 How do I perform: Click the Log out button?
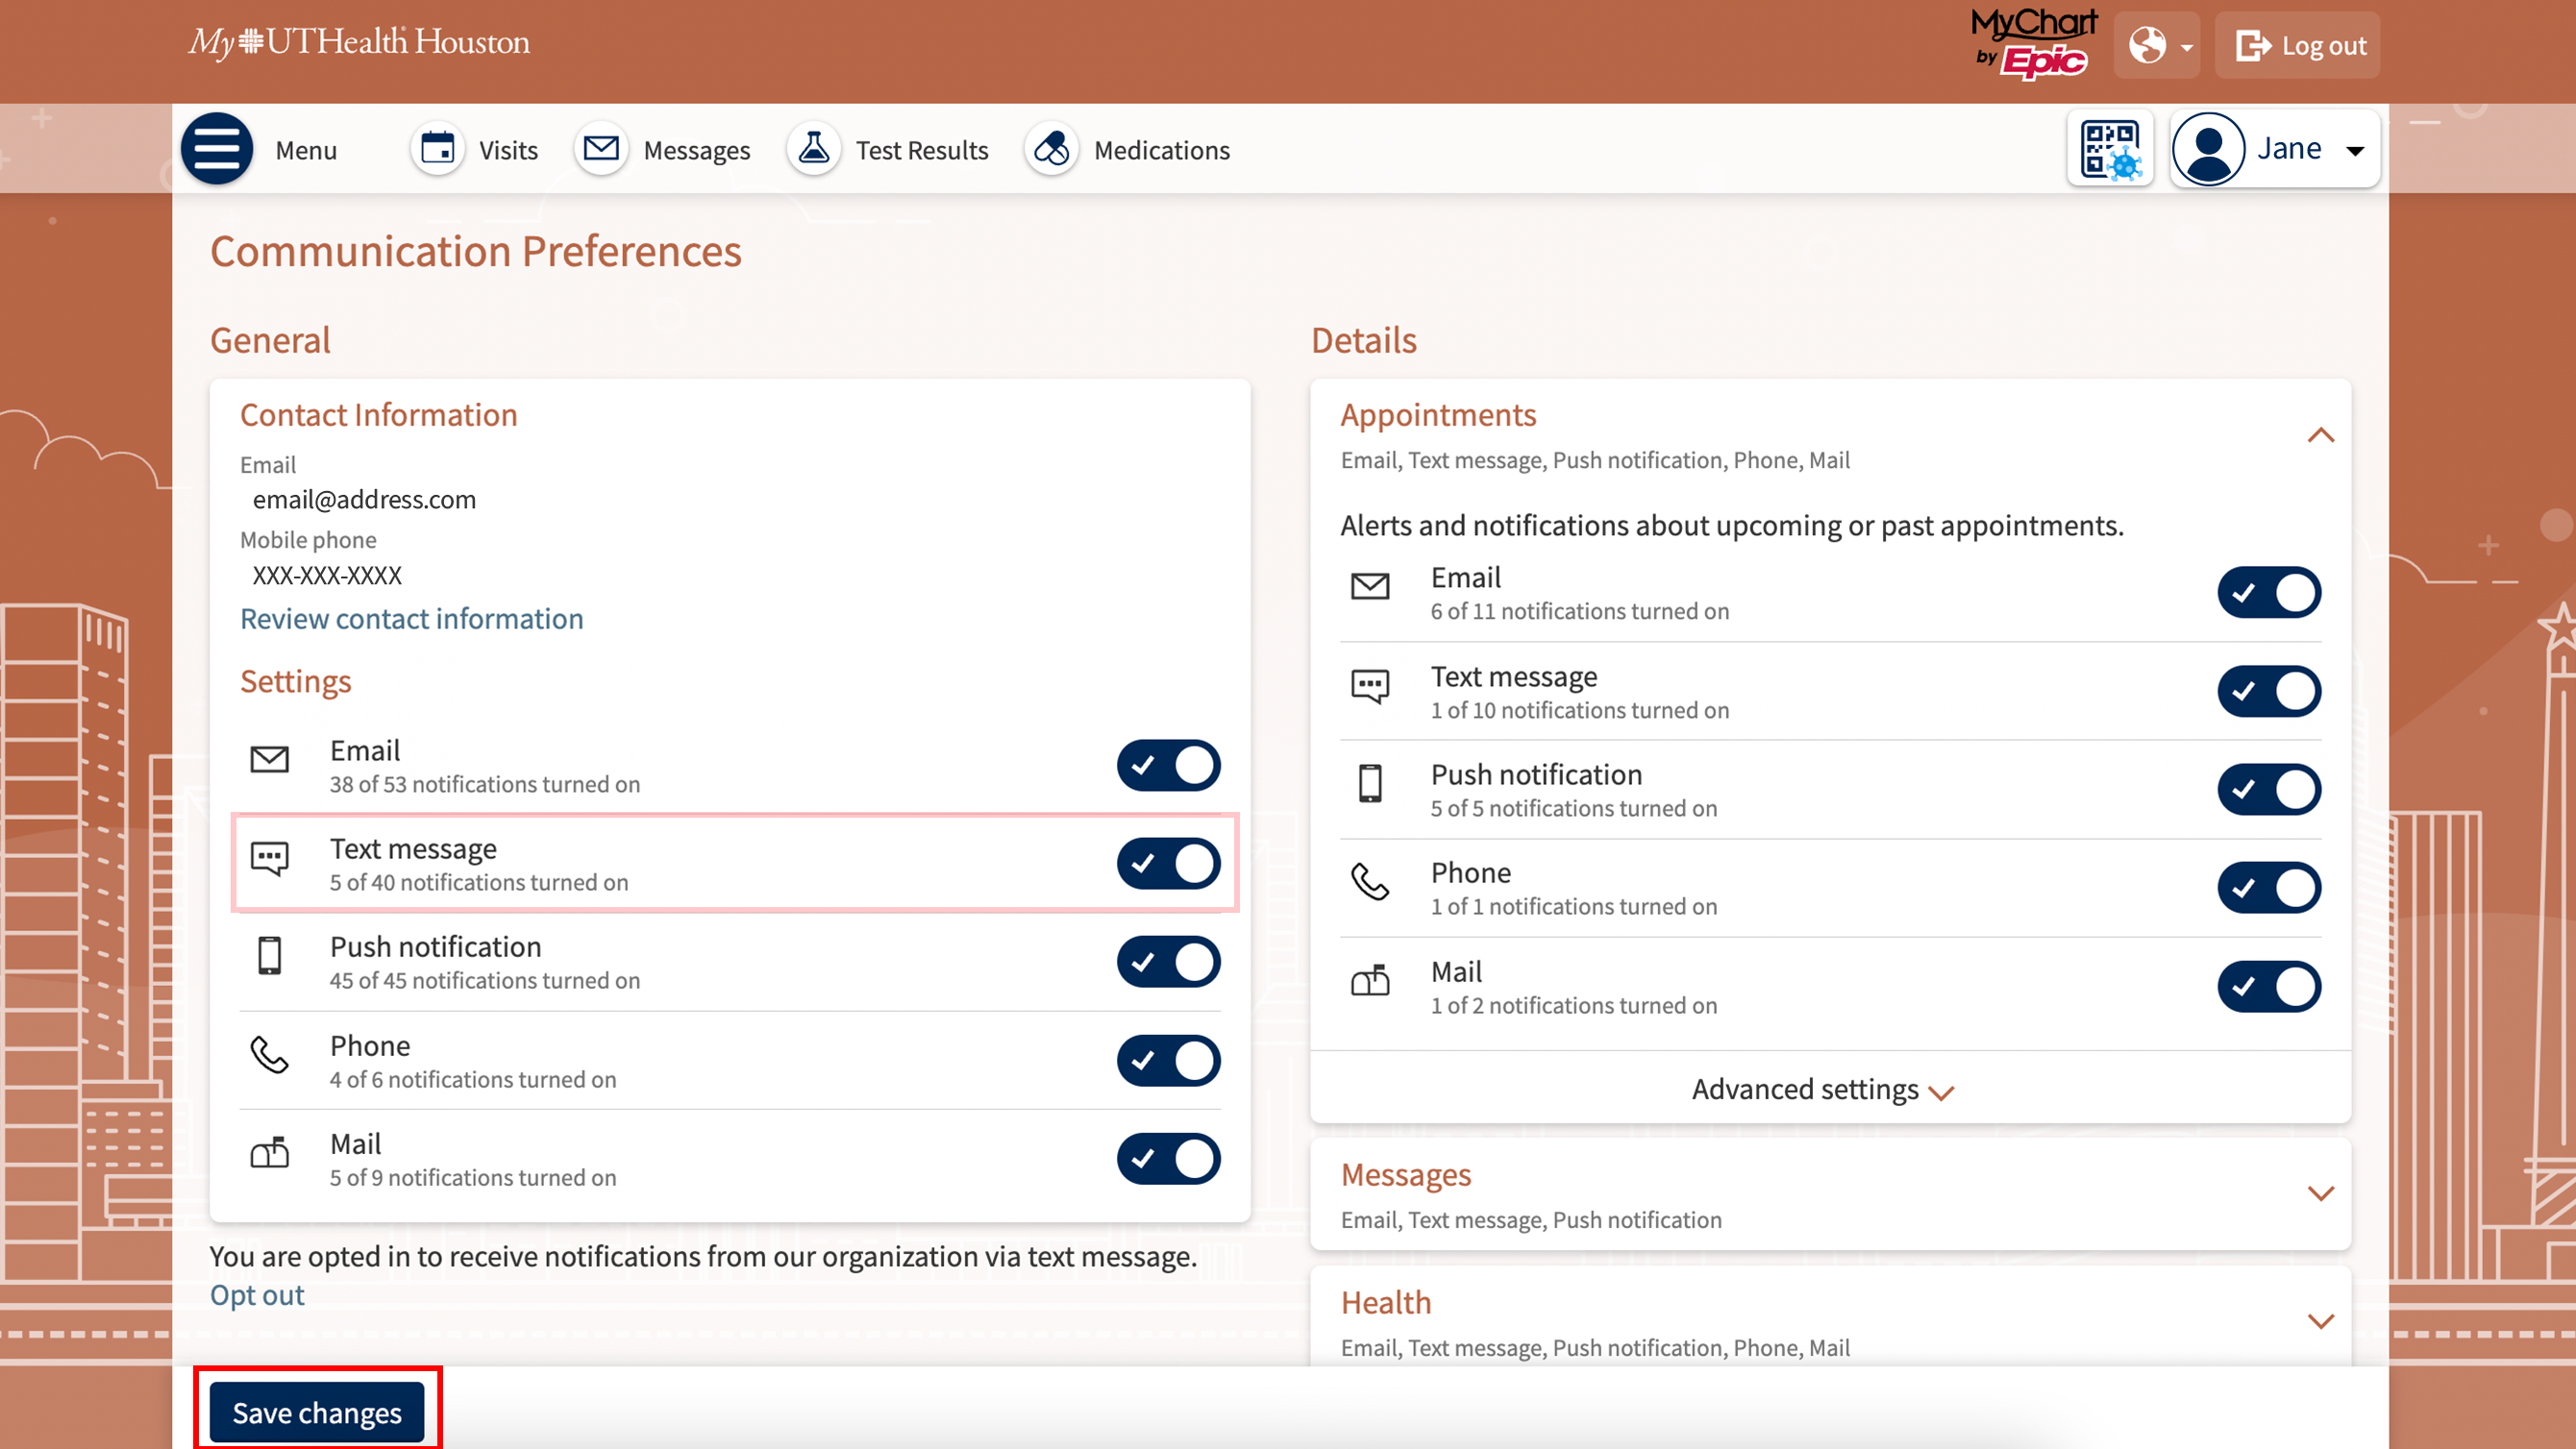(2300, 46)
